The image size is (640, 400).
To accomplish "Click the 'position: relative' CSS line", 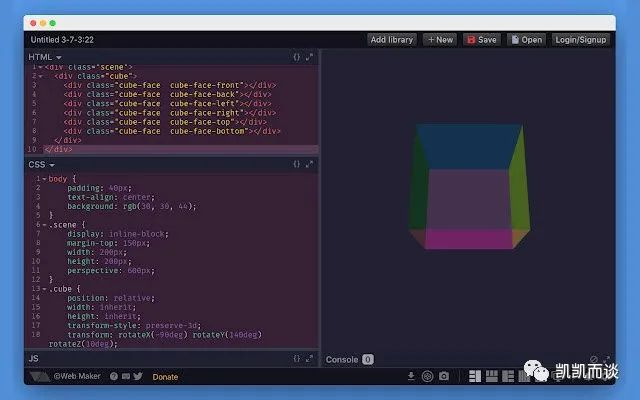I will click(111, 298).
